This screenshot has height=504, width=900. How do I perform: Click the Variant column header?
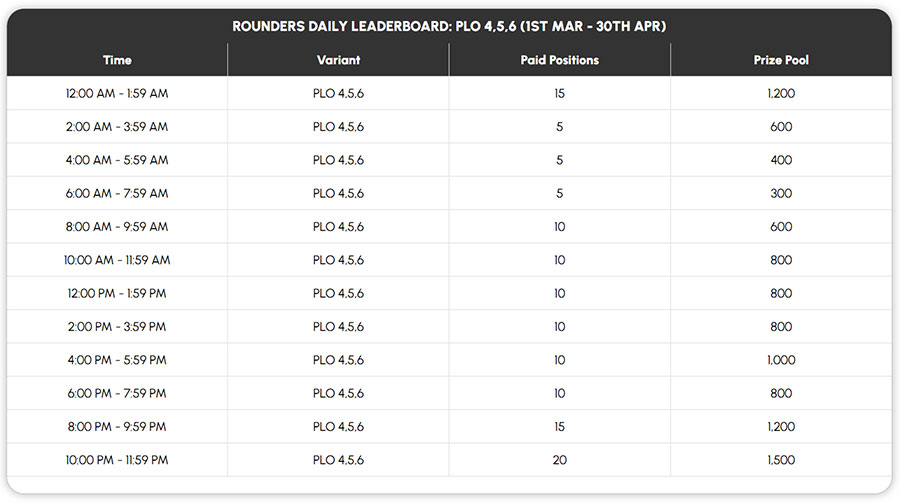coord(338,60)
